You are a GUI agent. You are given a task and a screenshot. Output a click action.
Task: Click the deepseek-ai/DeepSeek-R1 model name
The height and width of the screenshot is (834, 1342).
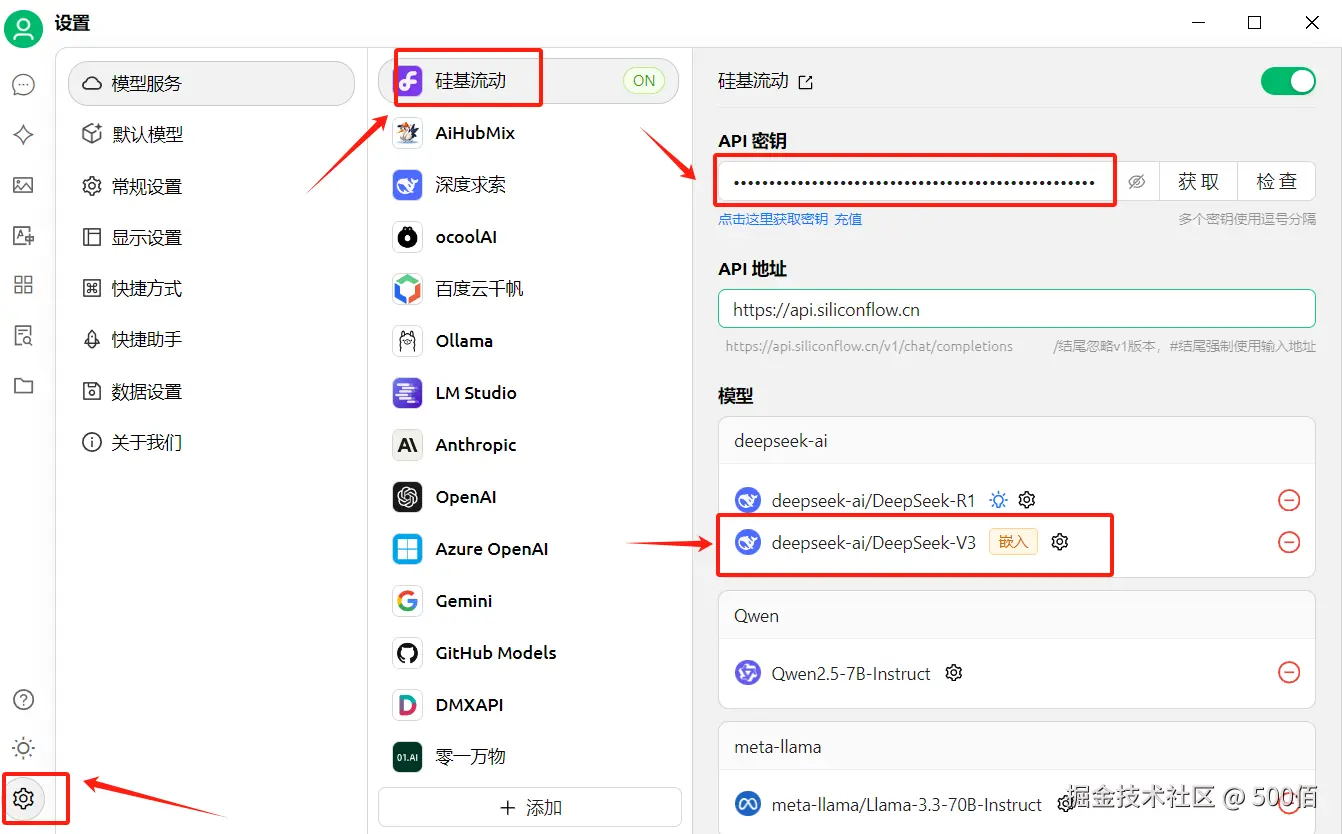(x=873, y=500)
